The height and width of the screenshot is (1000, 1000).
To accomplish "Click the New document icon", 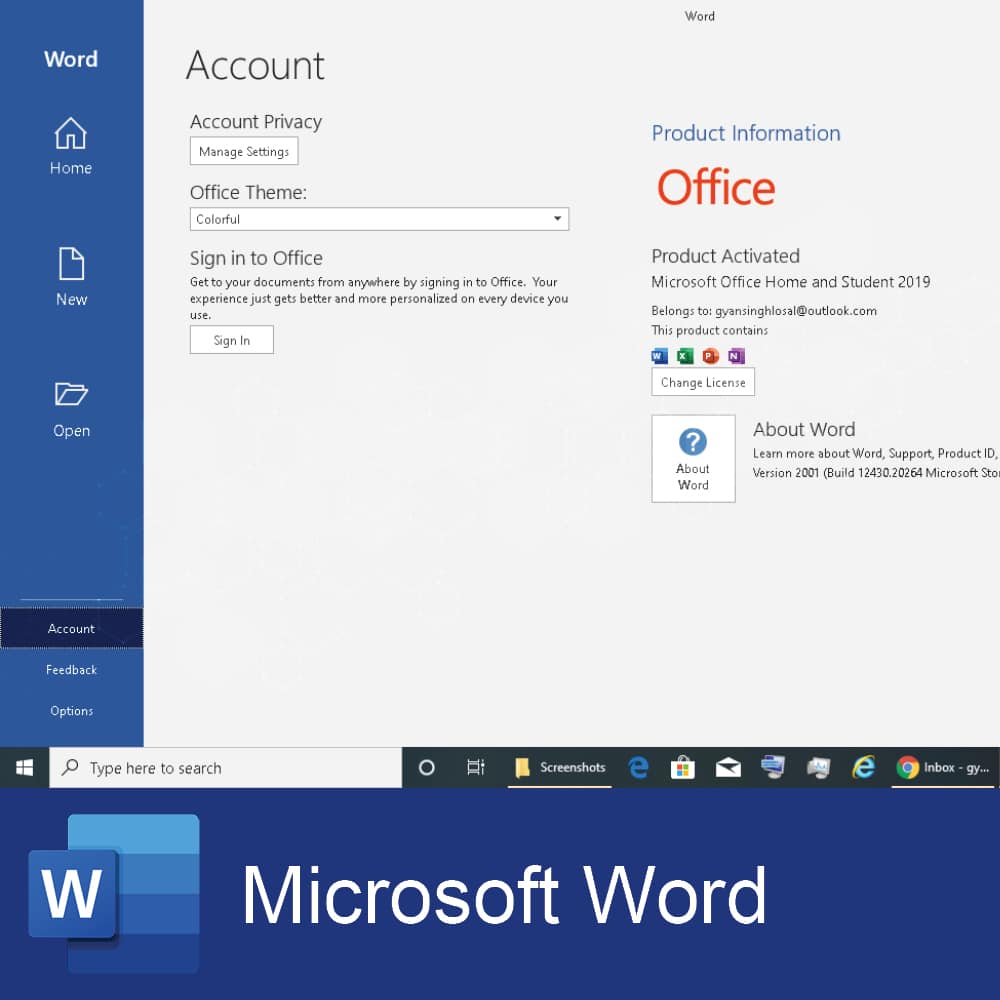I will click(x=71, y=263).
